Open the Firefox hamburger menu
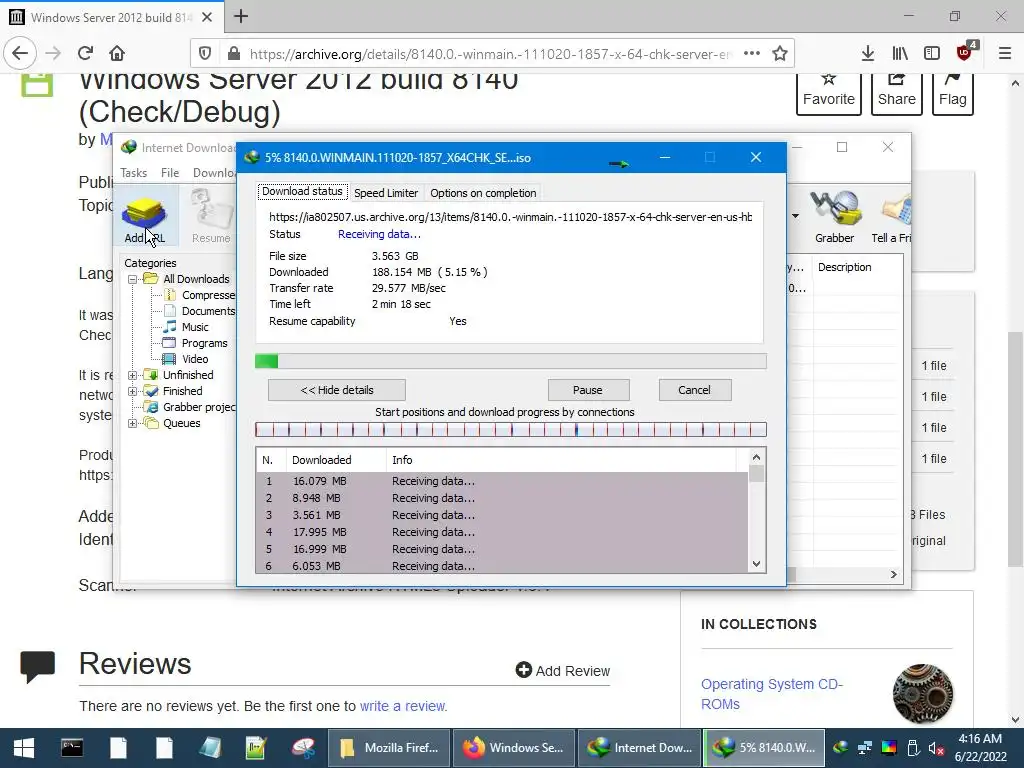 pos(1005,54)
